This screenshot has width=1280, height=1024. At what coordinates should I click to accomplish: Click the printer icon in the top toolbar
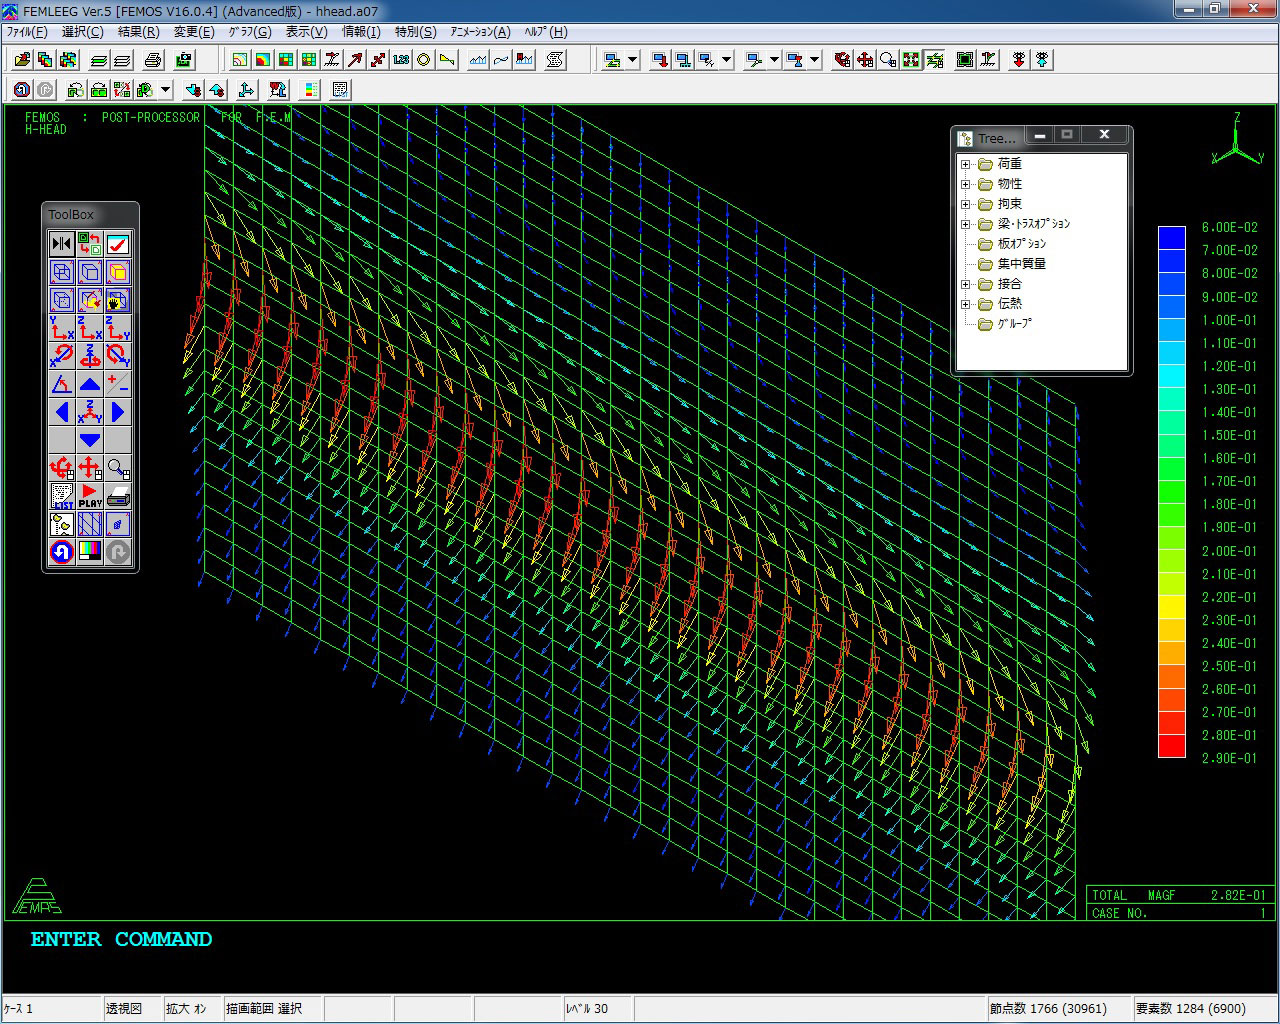152,60
